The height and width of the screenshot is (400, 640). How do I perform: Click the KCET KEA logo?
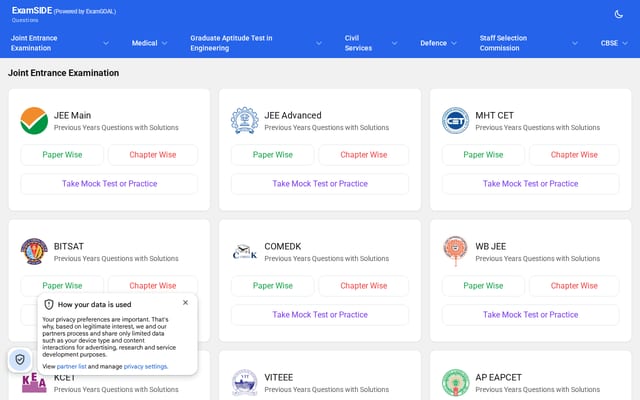[x=34, y=384]
